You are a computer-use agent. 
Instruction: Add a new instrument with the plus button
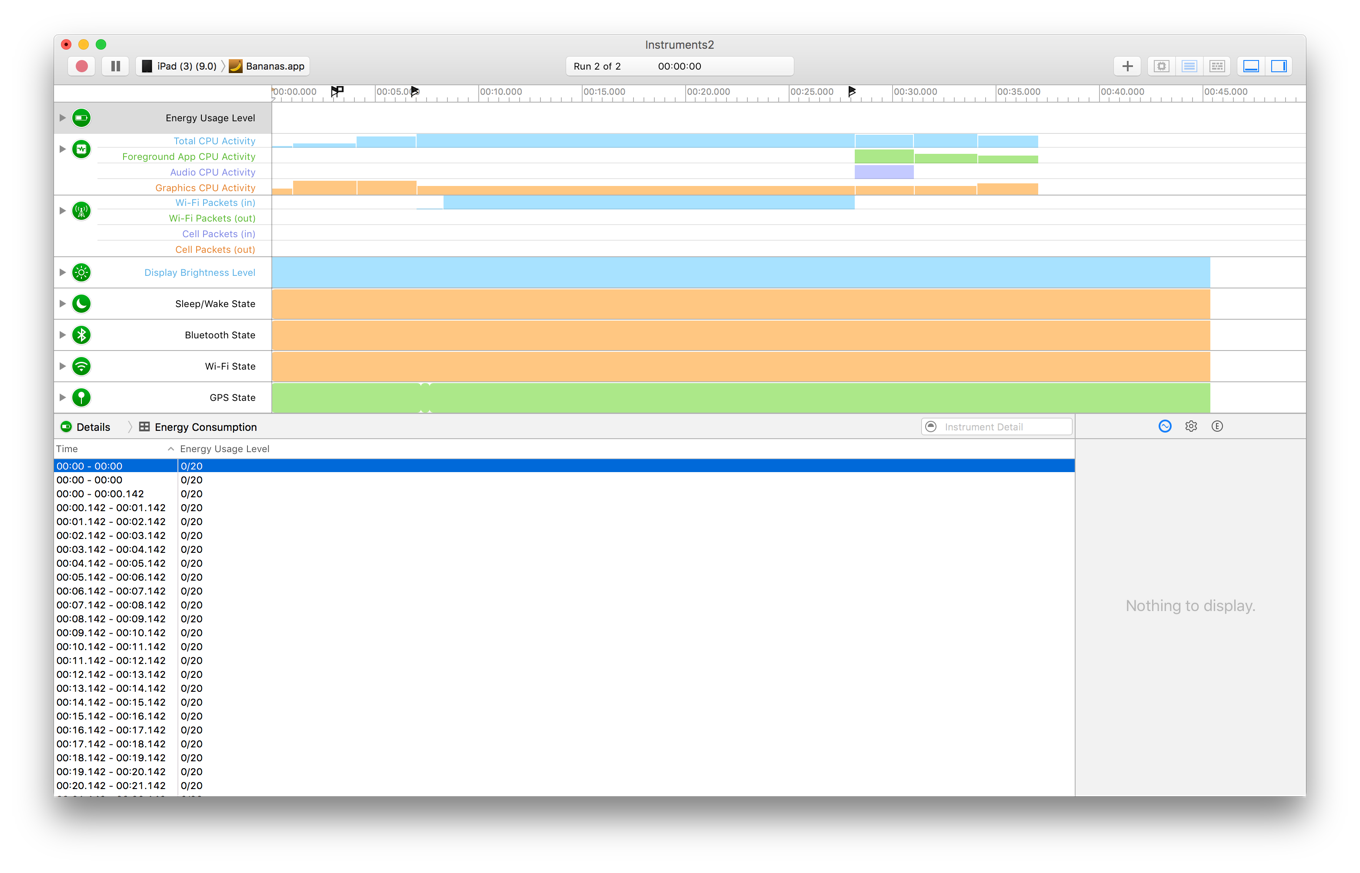[1127, 65]
